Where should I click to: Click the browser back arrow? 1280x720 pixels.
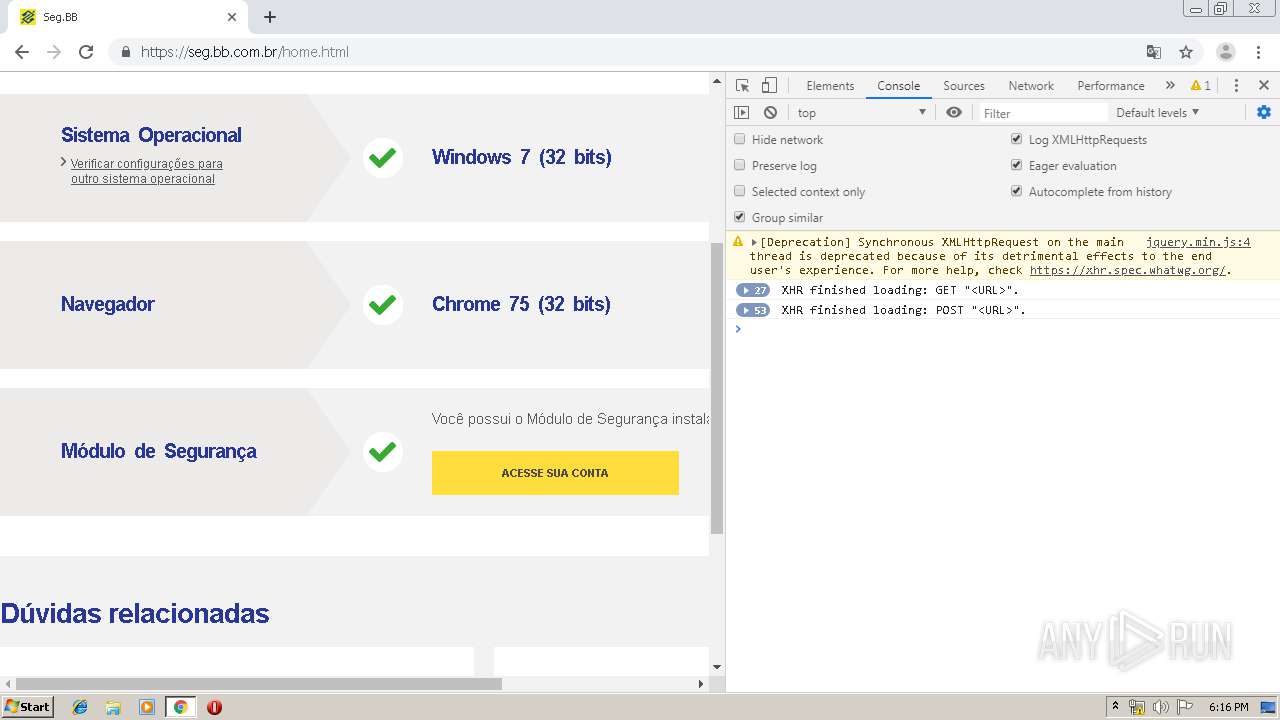22,52
